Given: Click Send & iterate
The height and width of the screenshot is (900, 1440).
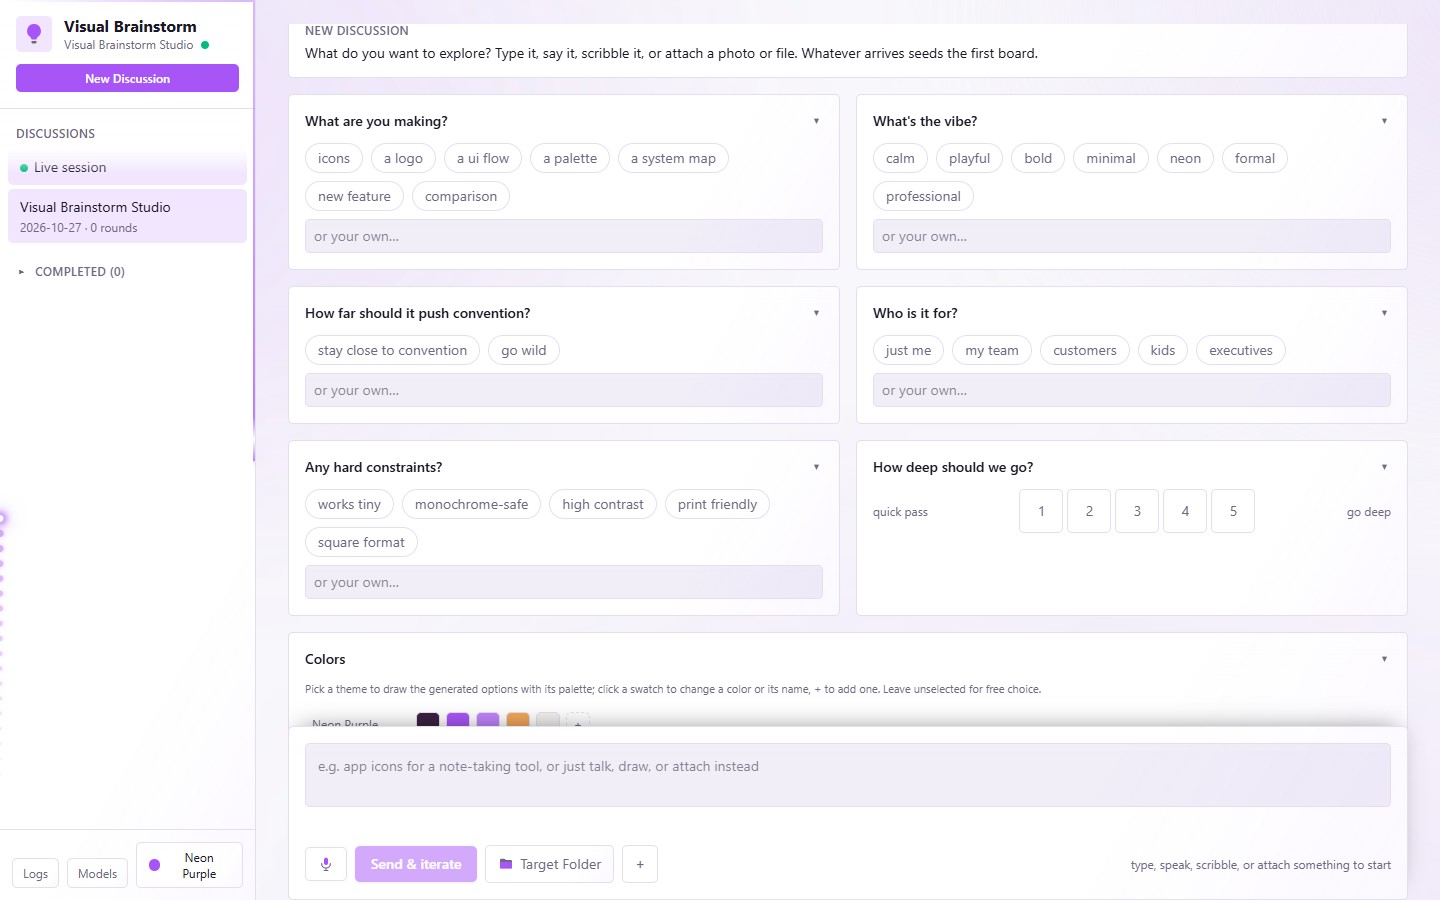Looking at the screenshot, I should [x=416, y=864].
